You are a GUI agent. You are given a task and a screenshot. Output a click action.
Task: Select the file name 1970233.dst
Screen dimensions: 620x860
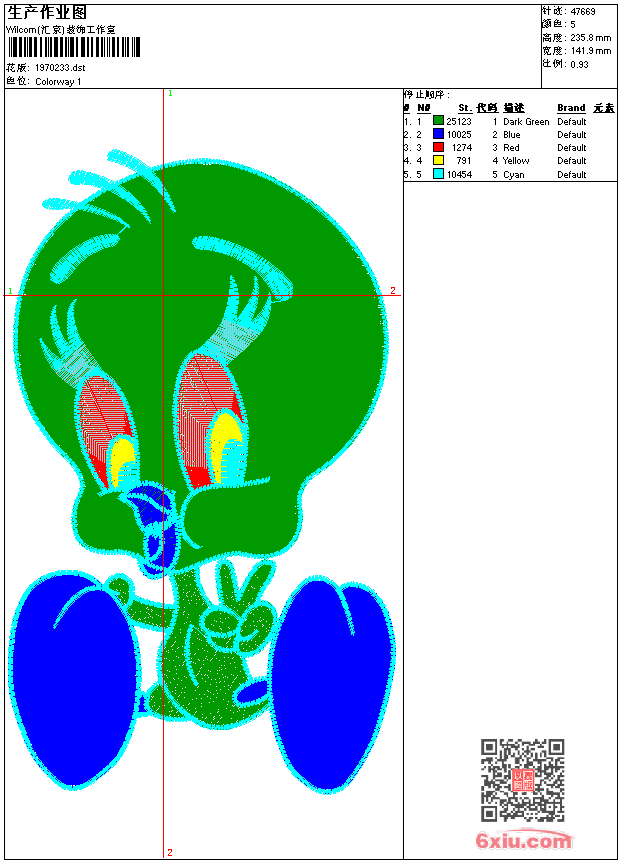(x=60, y=68)
